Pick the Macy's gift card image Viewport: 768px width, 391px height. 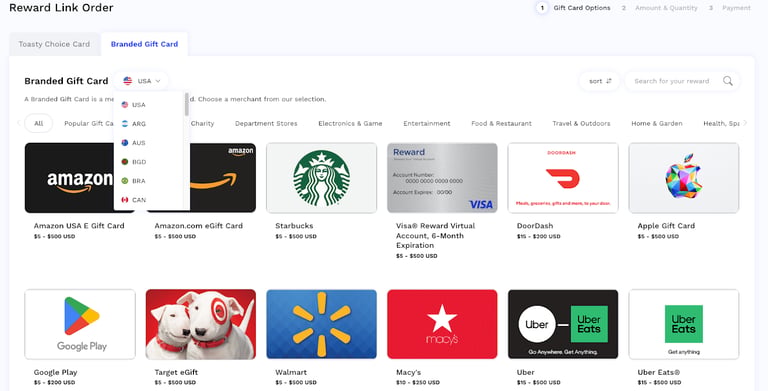point(442,324)
